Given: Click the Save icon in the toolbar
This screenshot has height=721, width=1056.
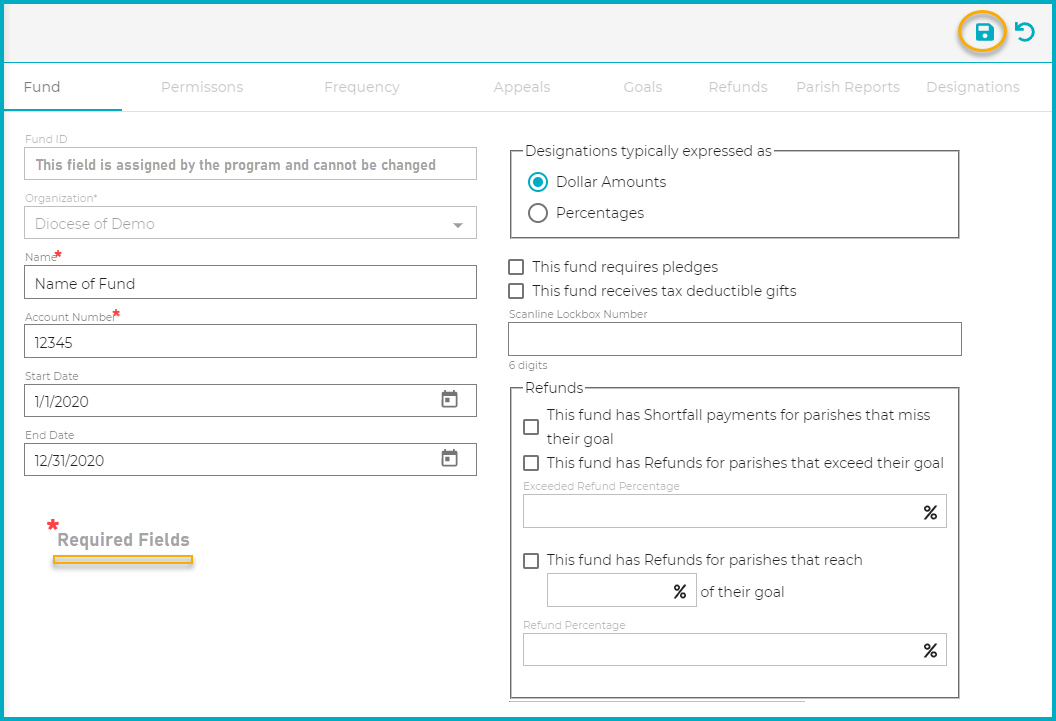Looking at the screenshot, I should tap(984, 32).
